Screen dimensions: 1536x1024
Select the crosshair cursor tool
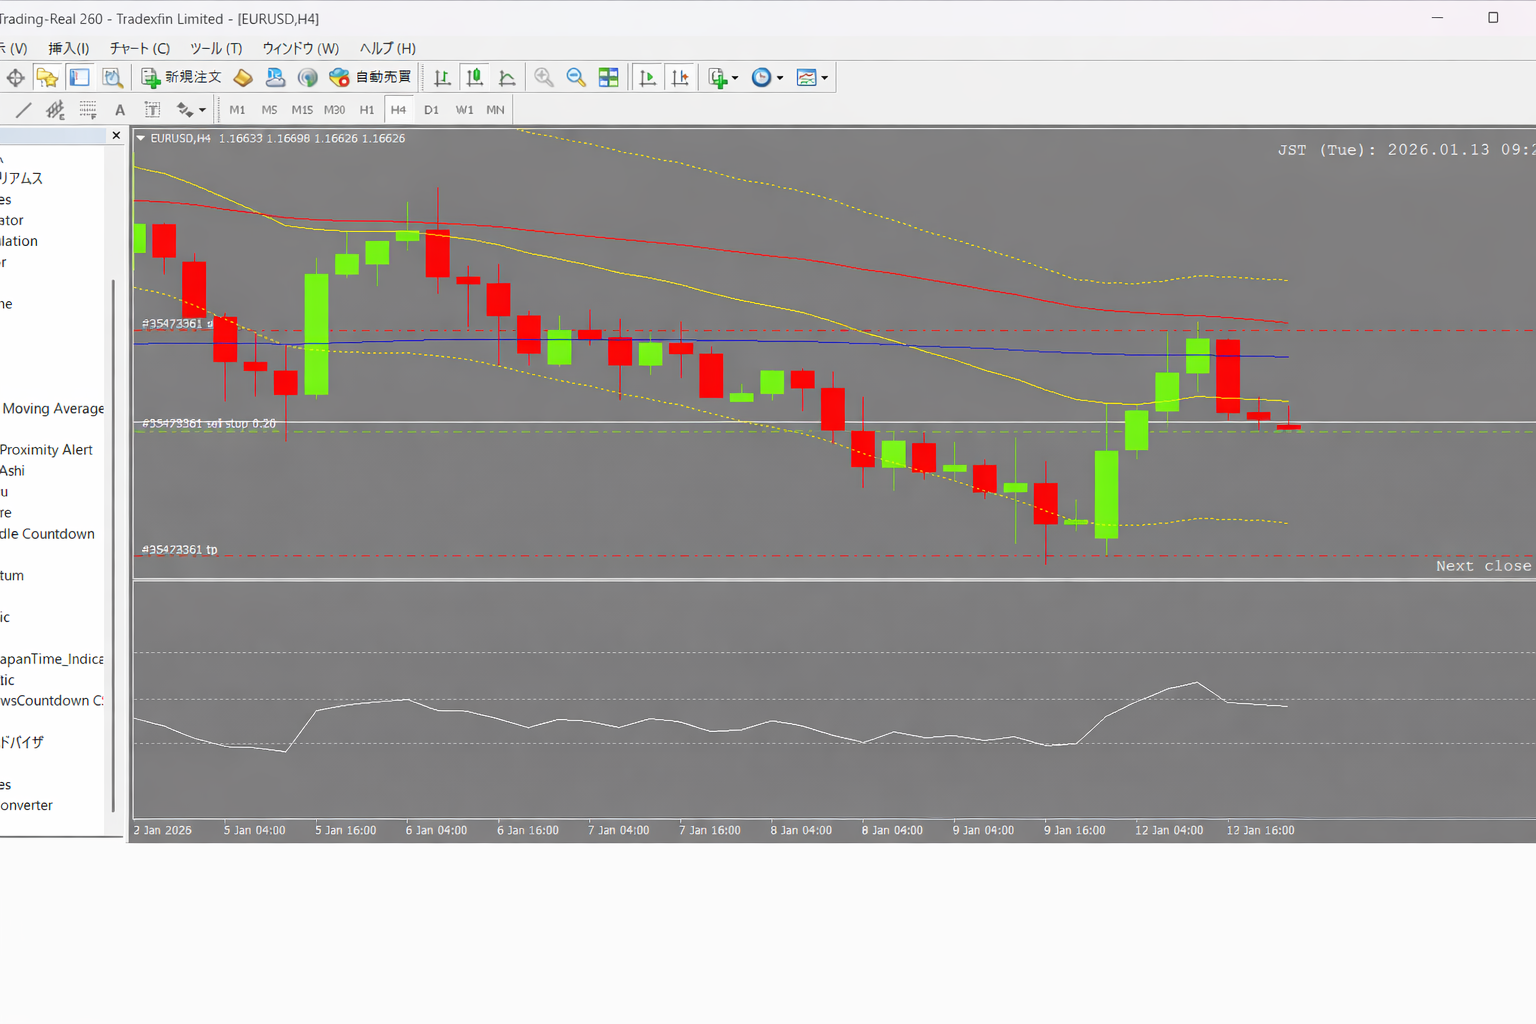16,77
